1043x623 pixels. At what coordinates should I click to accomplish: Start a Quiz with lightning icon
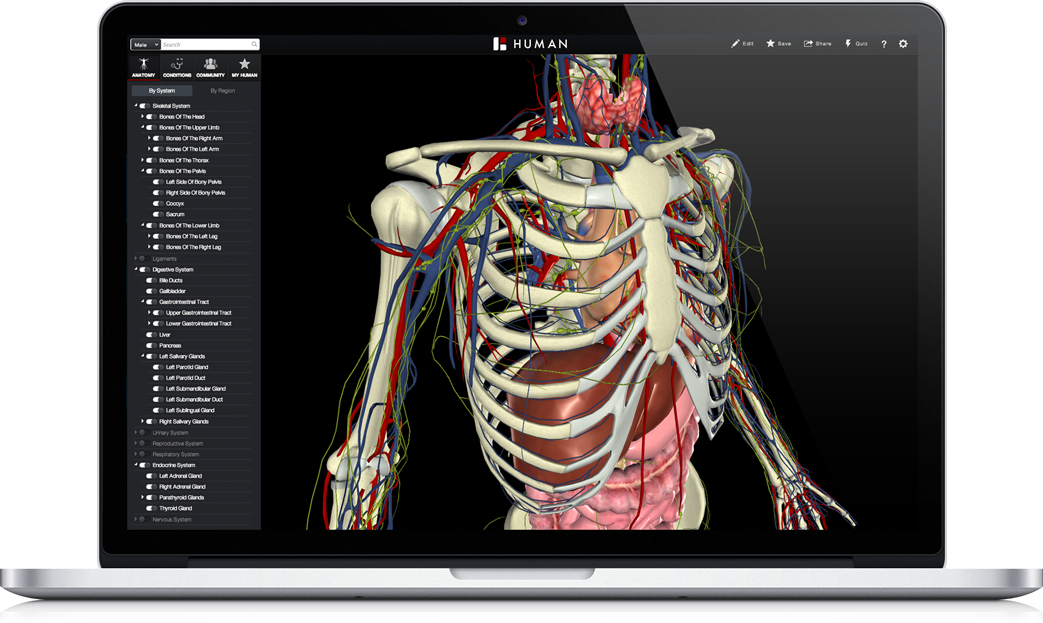[856, 44]
